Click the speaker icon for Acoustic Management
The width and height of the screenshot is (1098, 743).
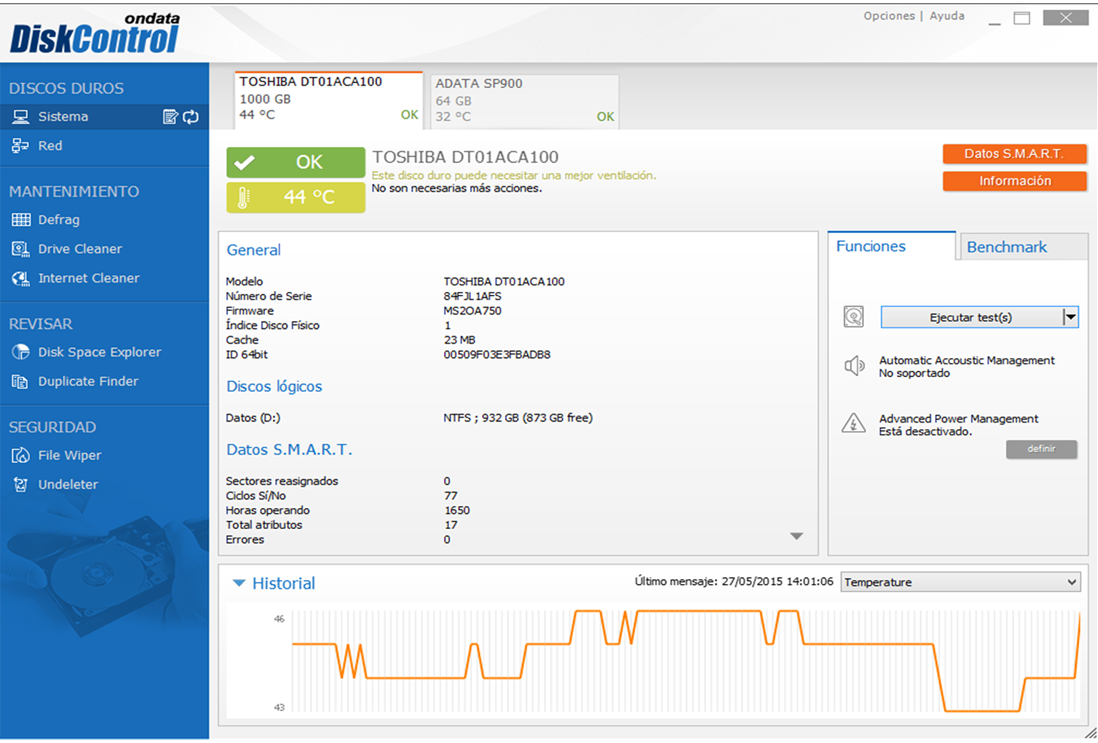[854, 366]
